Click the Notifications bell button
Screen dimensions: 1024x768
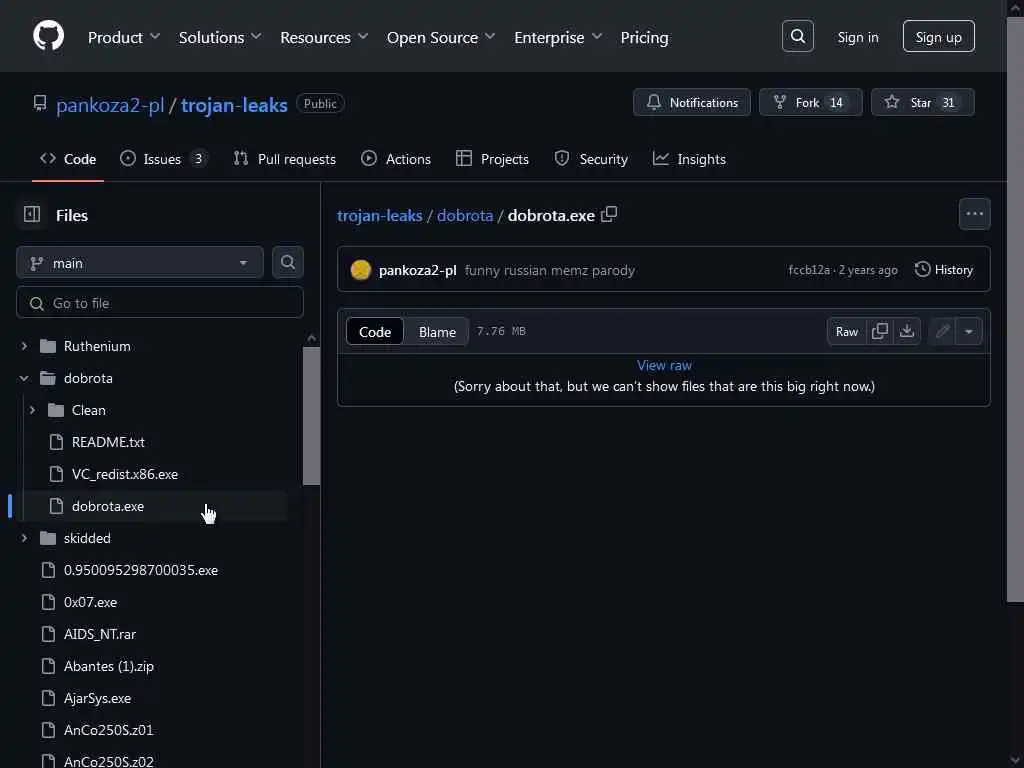pyautogui.click(x=692, y=103)
